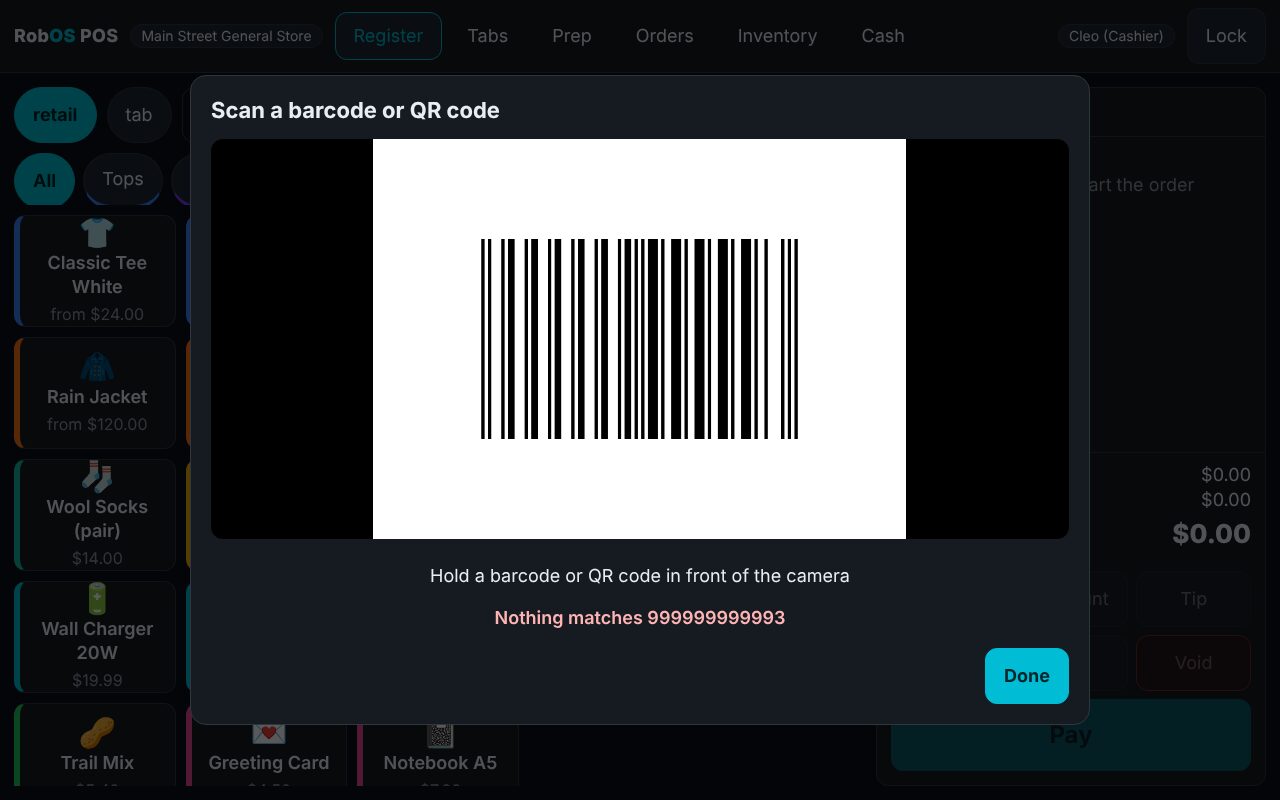Image resolution: width=1280 pixels, height=800 pixels.
Task: Lock the register with the Lock button
Action: click(1226, 36)
